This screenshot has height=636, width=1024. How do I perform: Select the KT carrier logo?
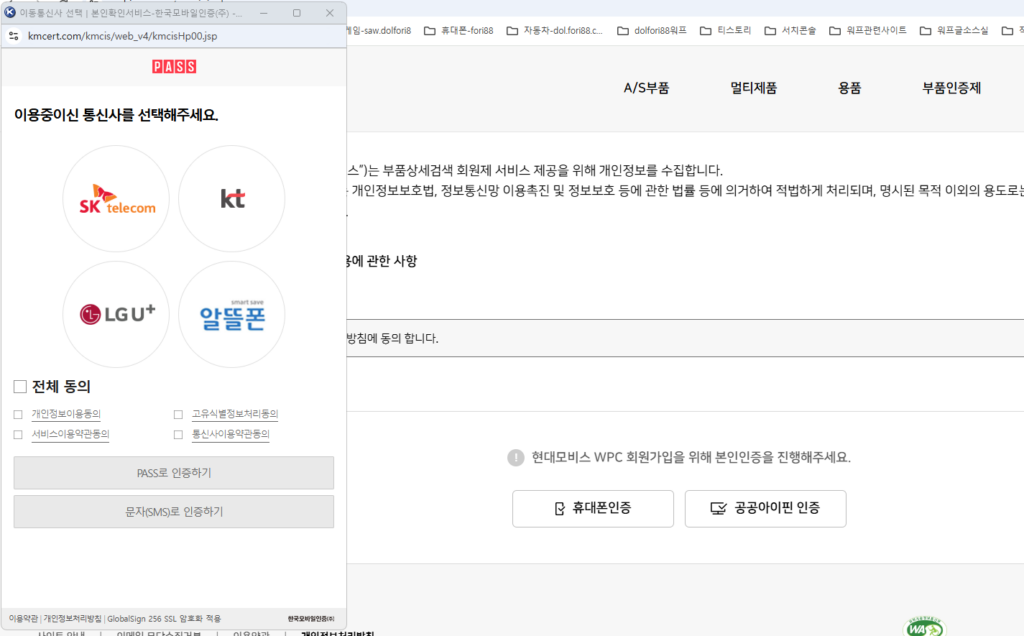tap(231, 198)
